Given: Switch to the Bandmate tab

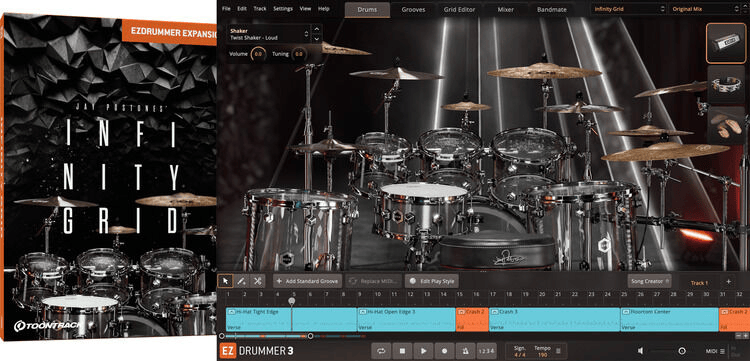Looking at the screenshot, I should 551,10.
